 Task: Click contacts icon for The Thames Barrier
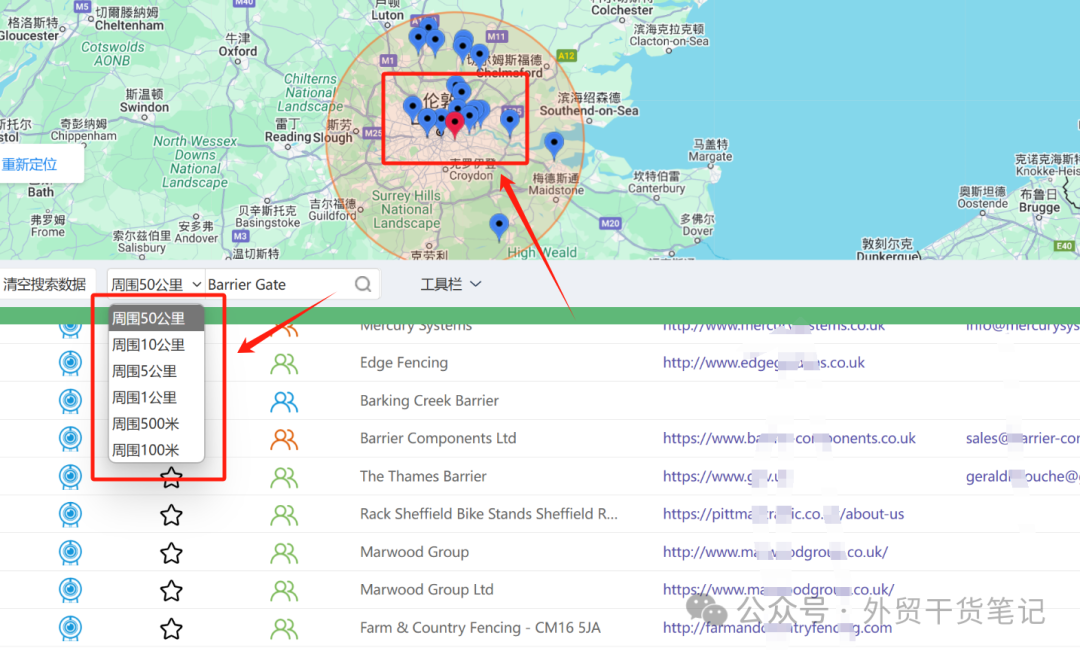[284, 477]
